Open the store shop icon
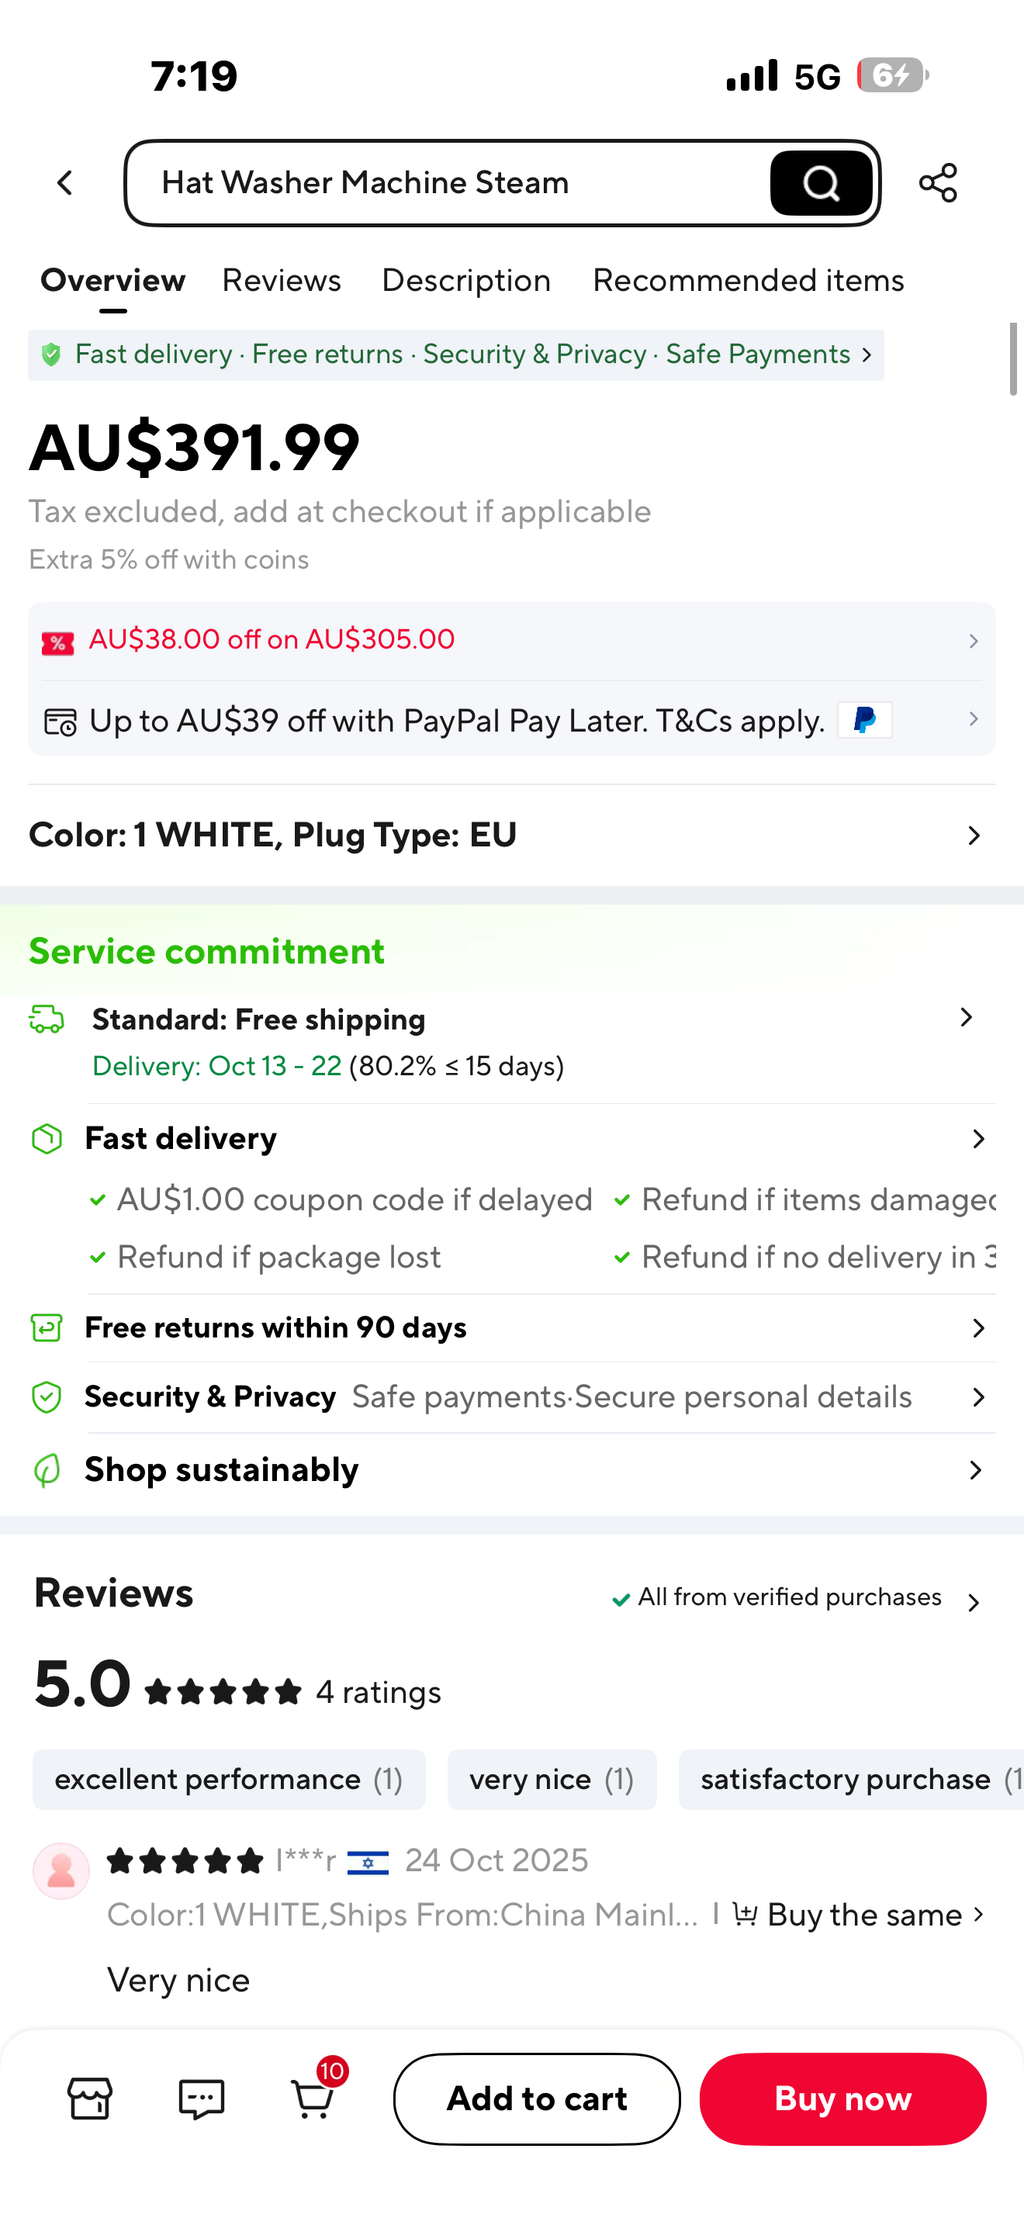The height and width of the screenshot is (2225, 1024). pyautogui.click(x=90, y=2098)
